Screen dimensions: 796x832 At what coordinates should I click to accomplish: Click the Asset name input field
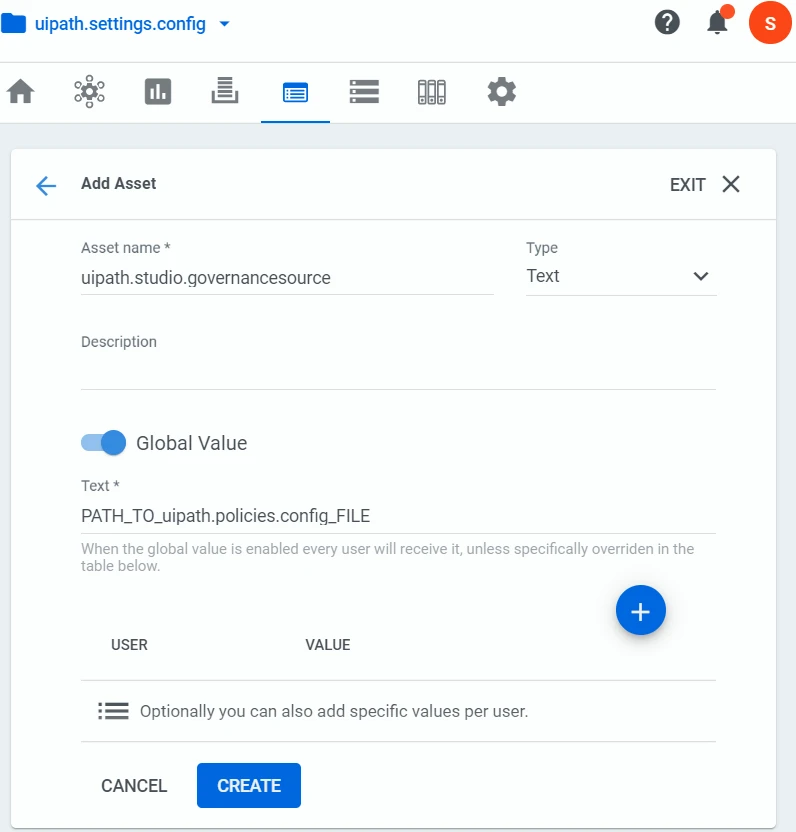point(287,278)
